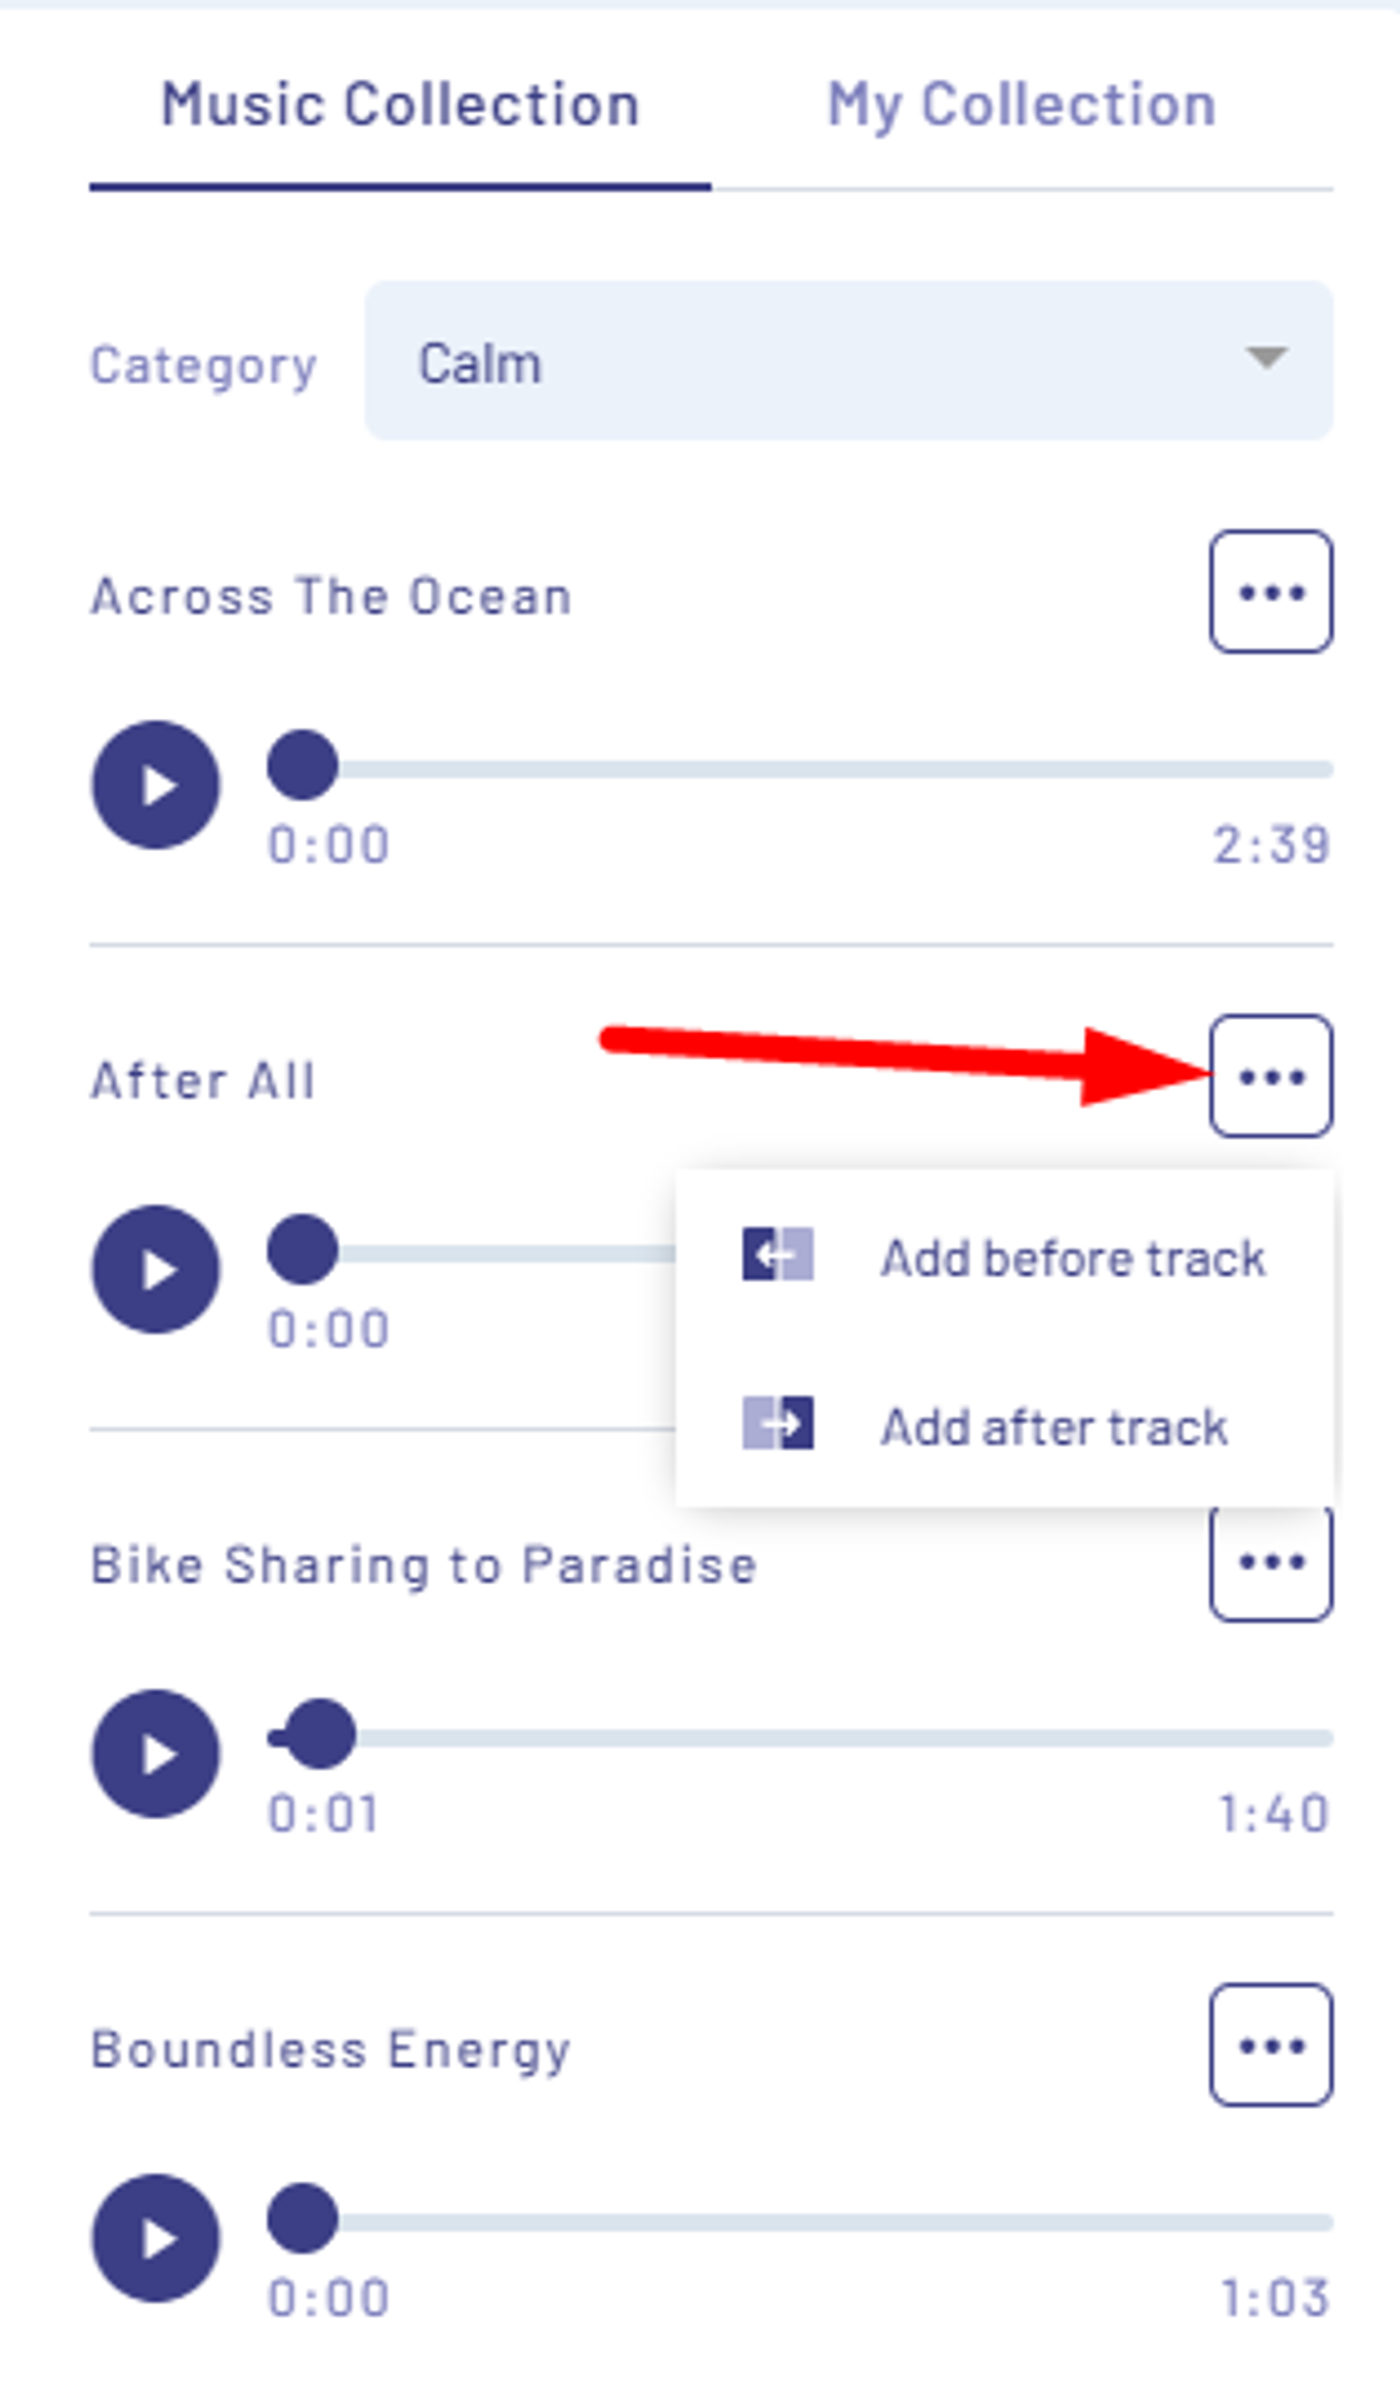Play the Boundless Energy track
This screenshot has height=2391, width=1400.
156,2238
